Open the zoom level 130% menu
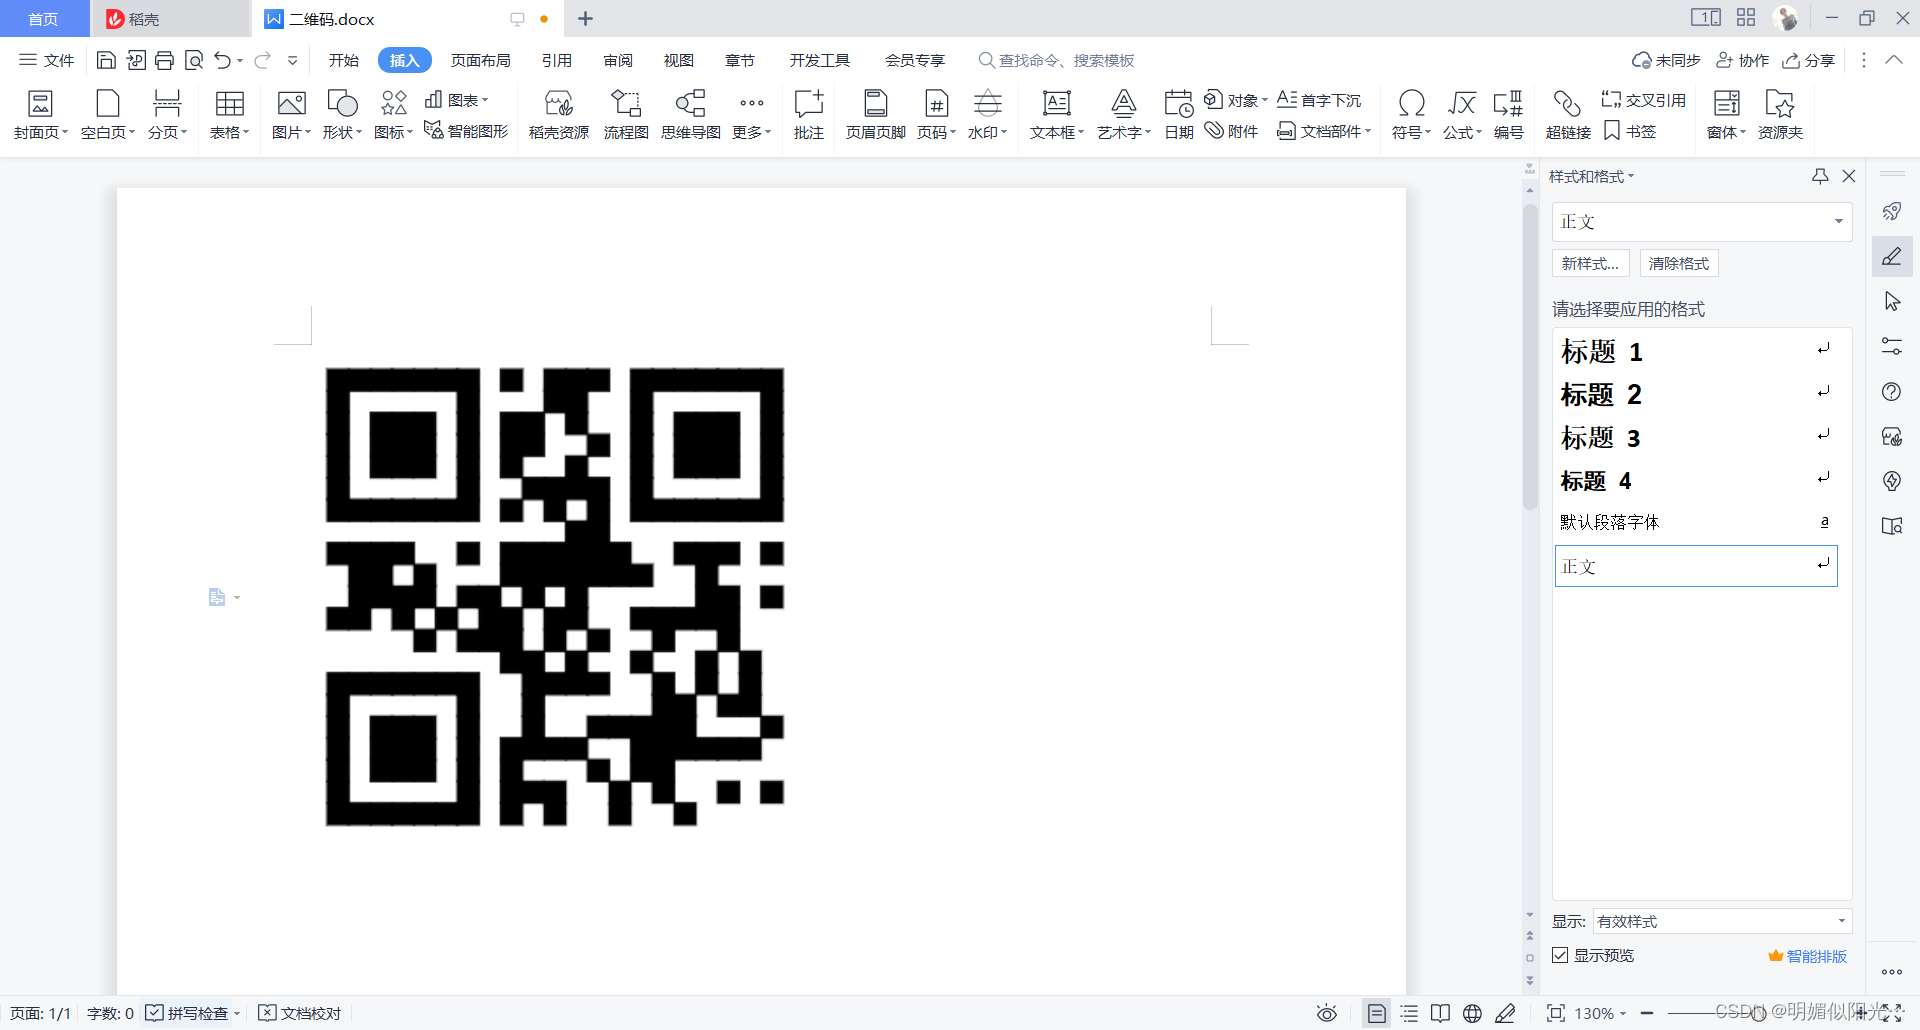1920x1030 pixels. [1601, 1013]
